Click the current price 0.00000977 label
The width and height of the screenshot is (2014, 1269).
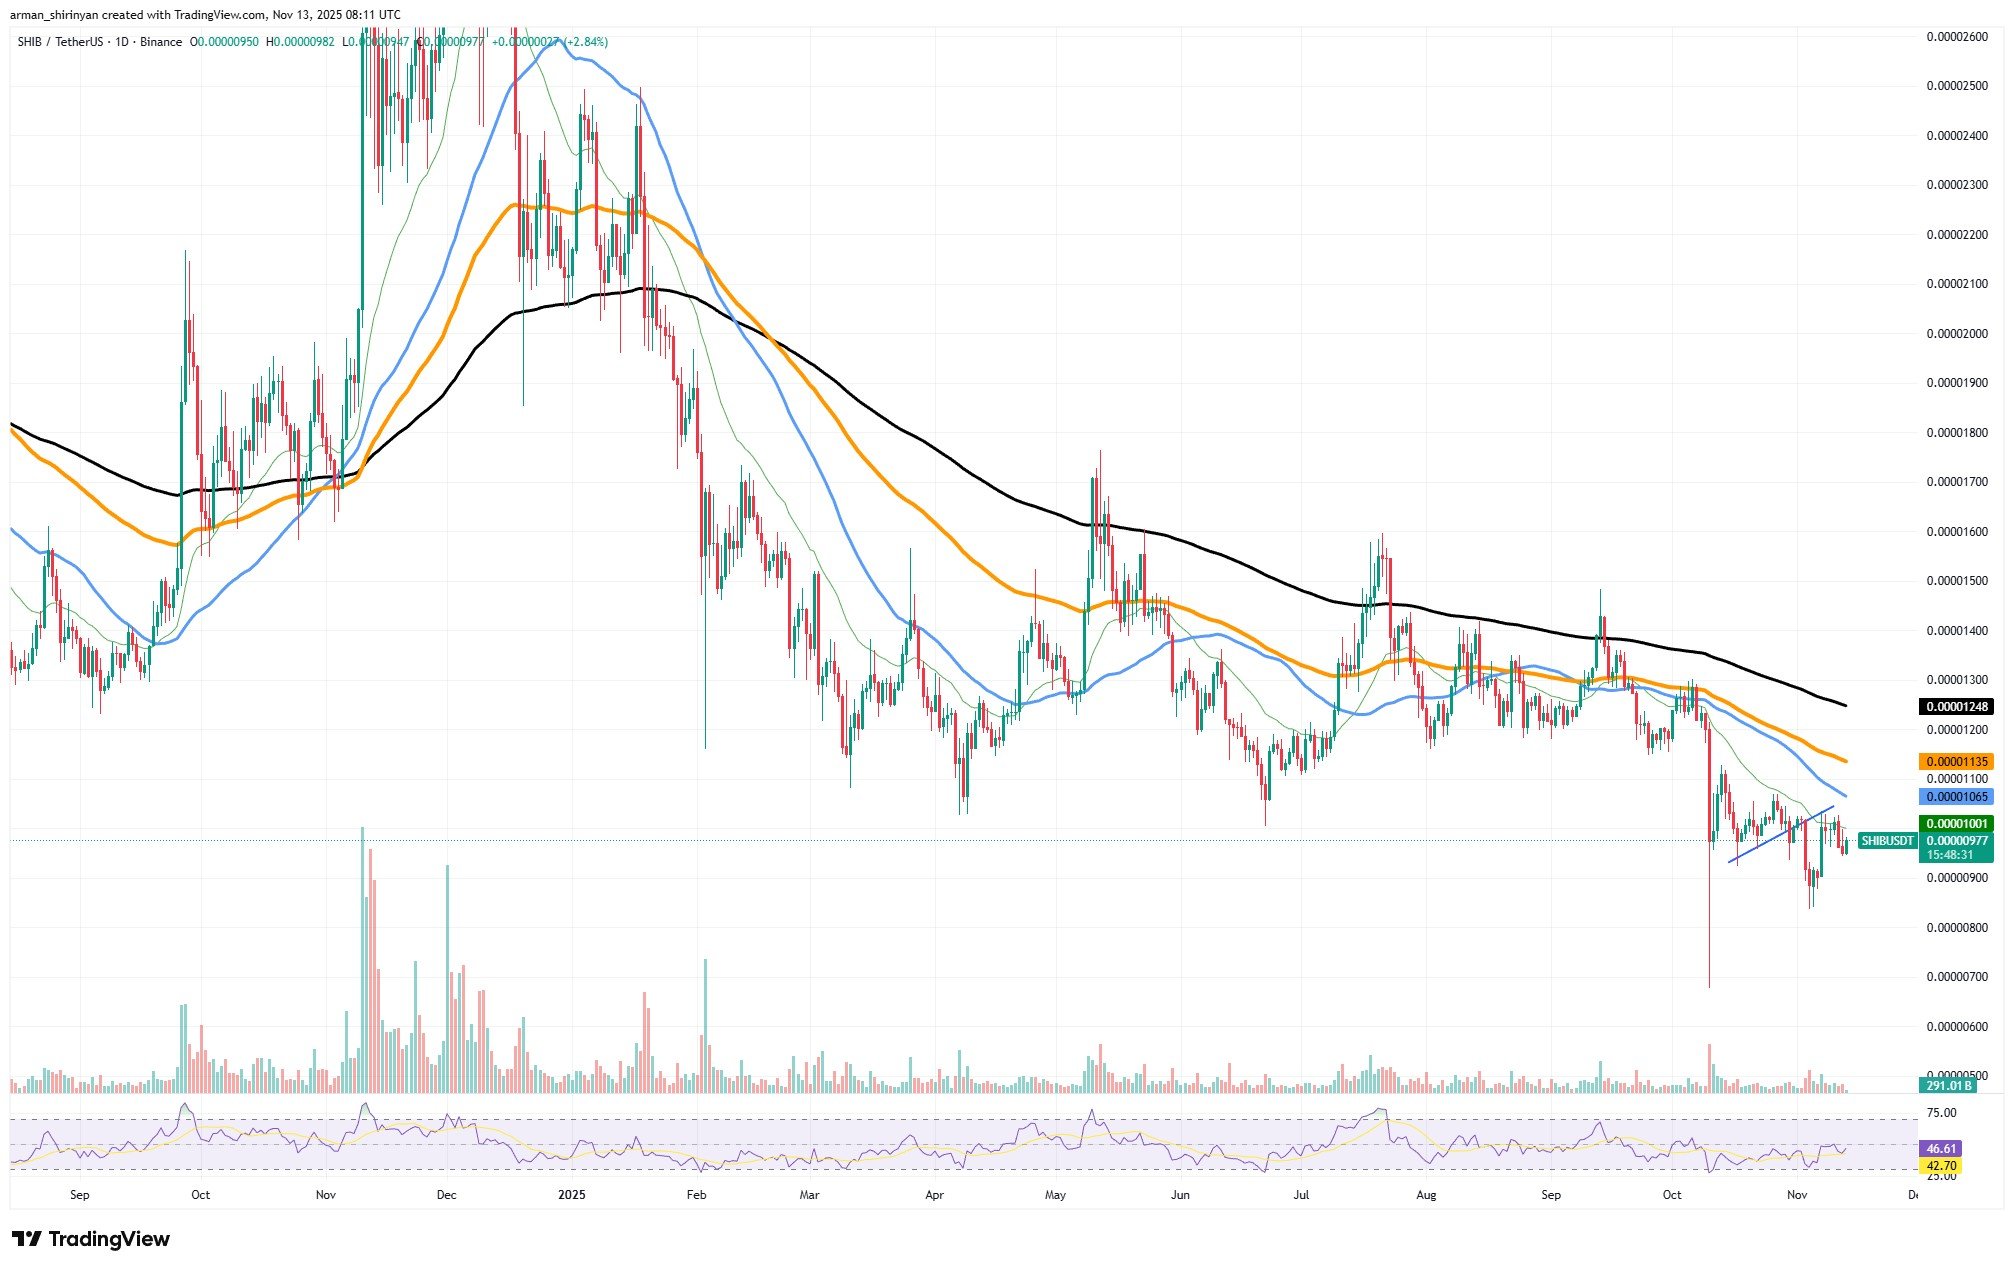[x=1955, y=841]
